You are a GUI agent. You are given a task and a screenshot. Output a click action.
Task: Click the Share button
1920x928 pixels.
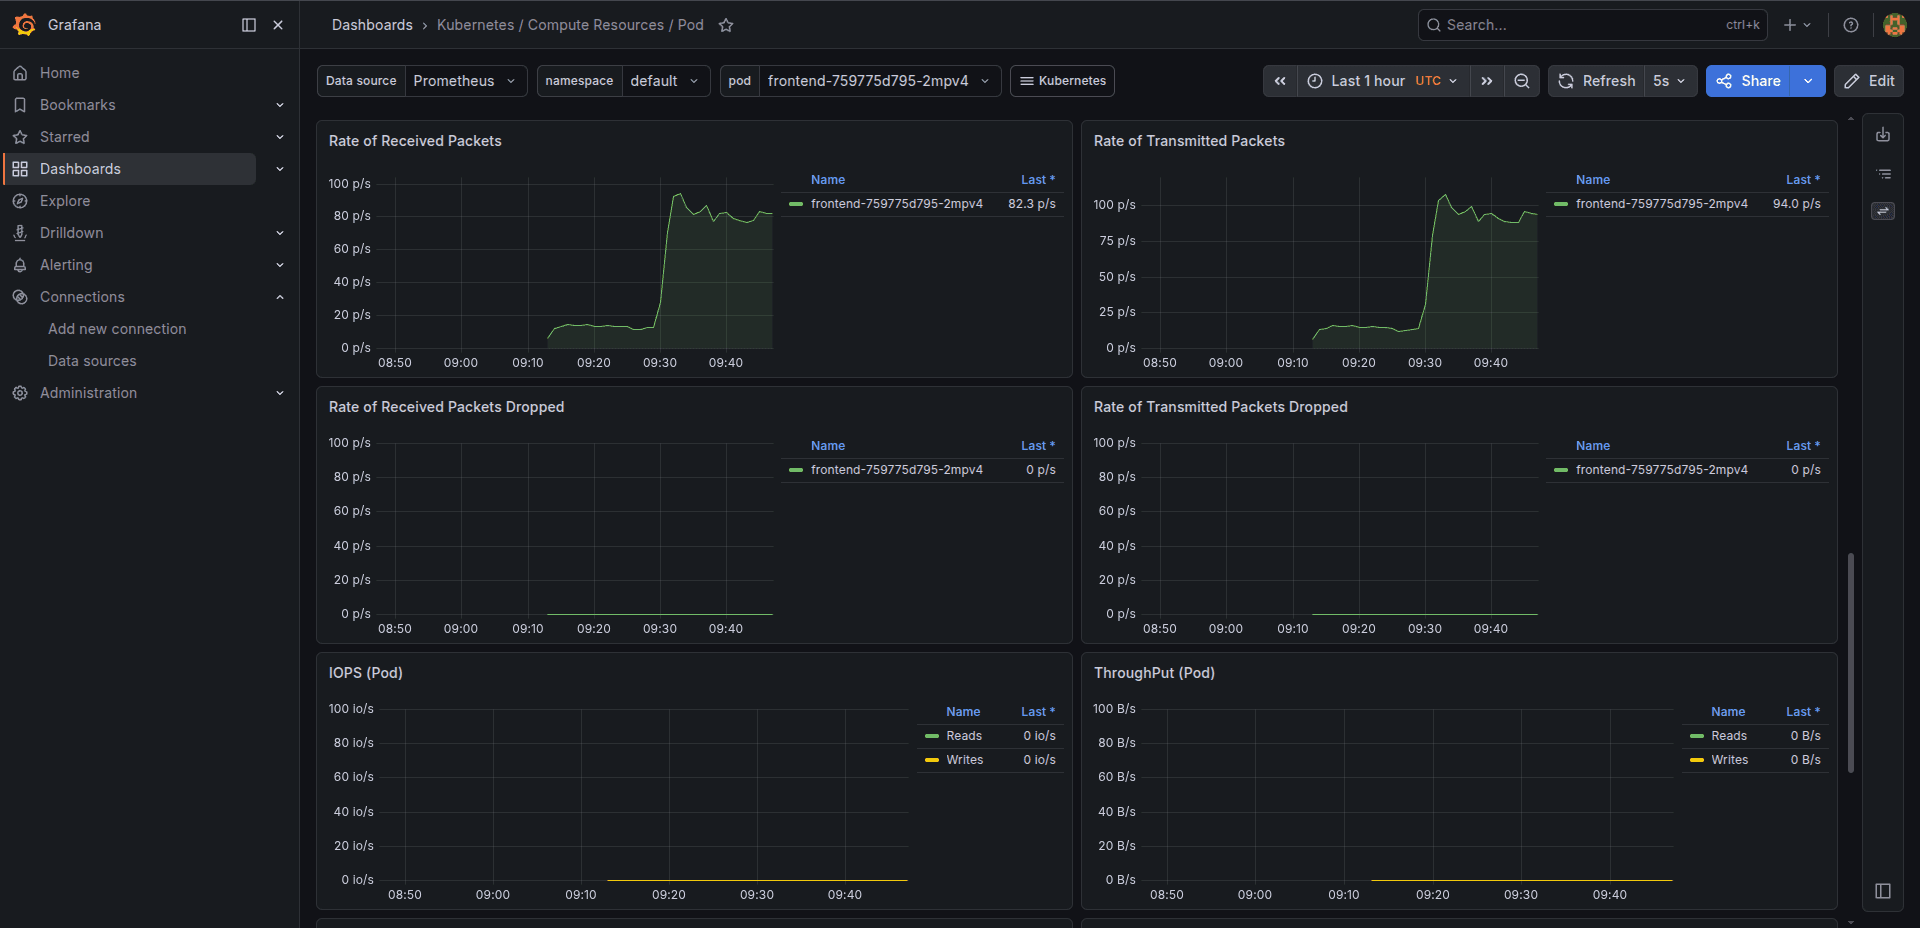click(x=1749, y=81)
